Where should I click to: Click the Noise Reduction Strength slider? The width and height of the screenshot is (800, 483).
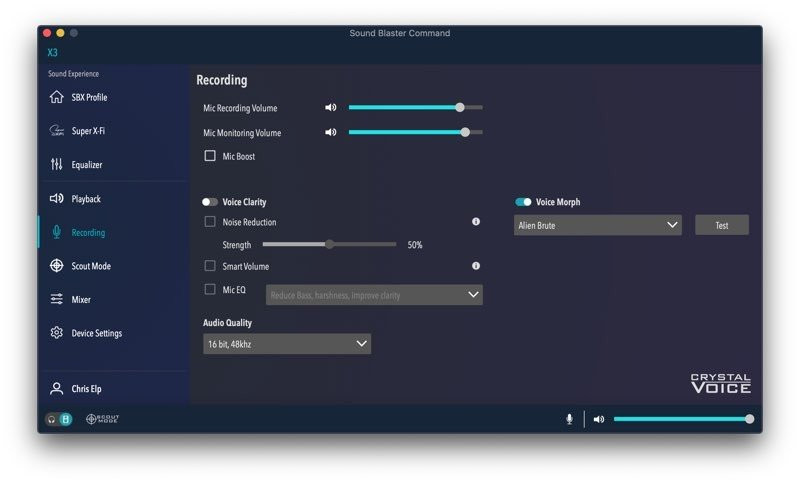point(329,244)
